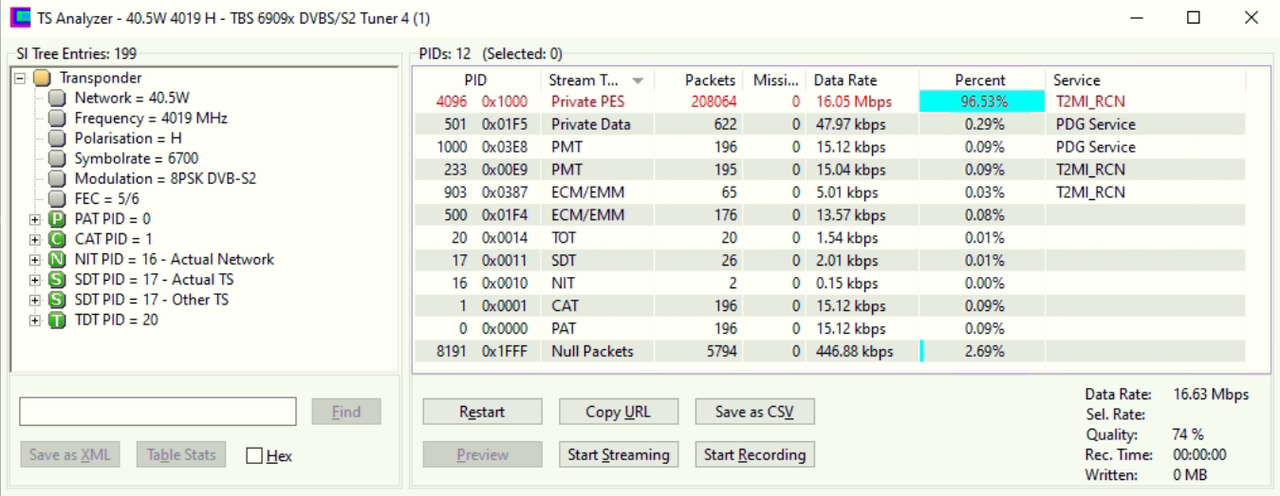
Task: Select the PMT row with PID 233
Action: pyautogui.click(x=830, y=170)
